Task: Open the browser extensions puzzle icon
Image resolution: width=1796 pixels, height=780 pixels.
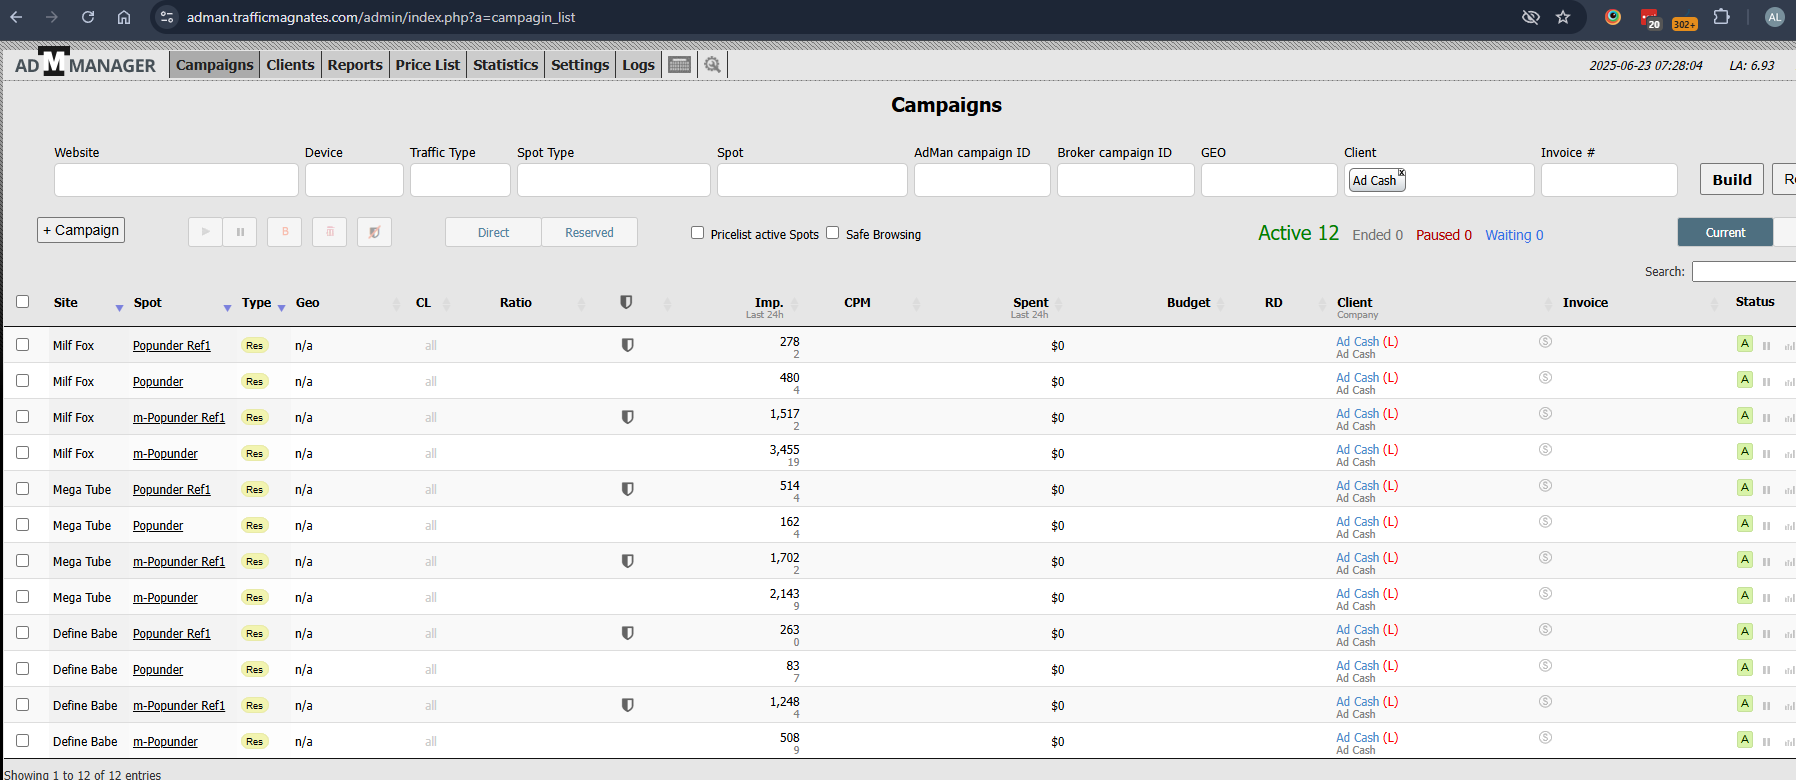Action: pyautogui.click(x=1721, y=17)
